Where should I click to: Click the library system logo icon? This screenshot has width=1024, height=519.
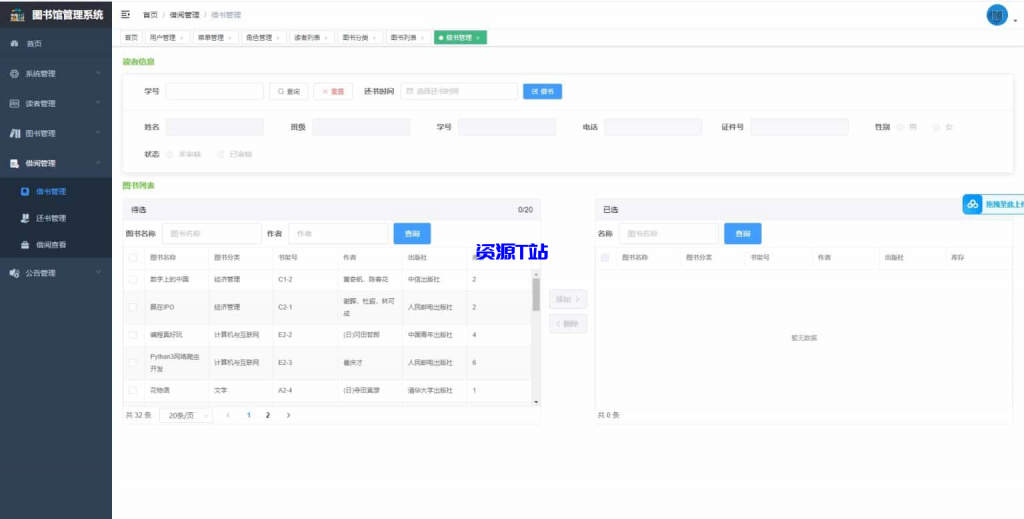18,14
